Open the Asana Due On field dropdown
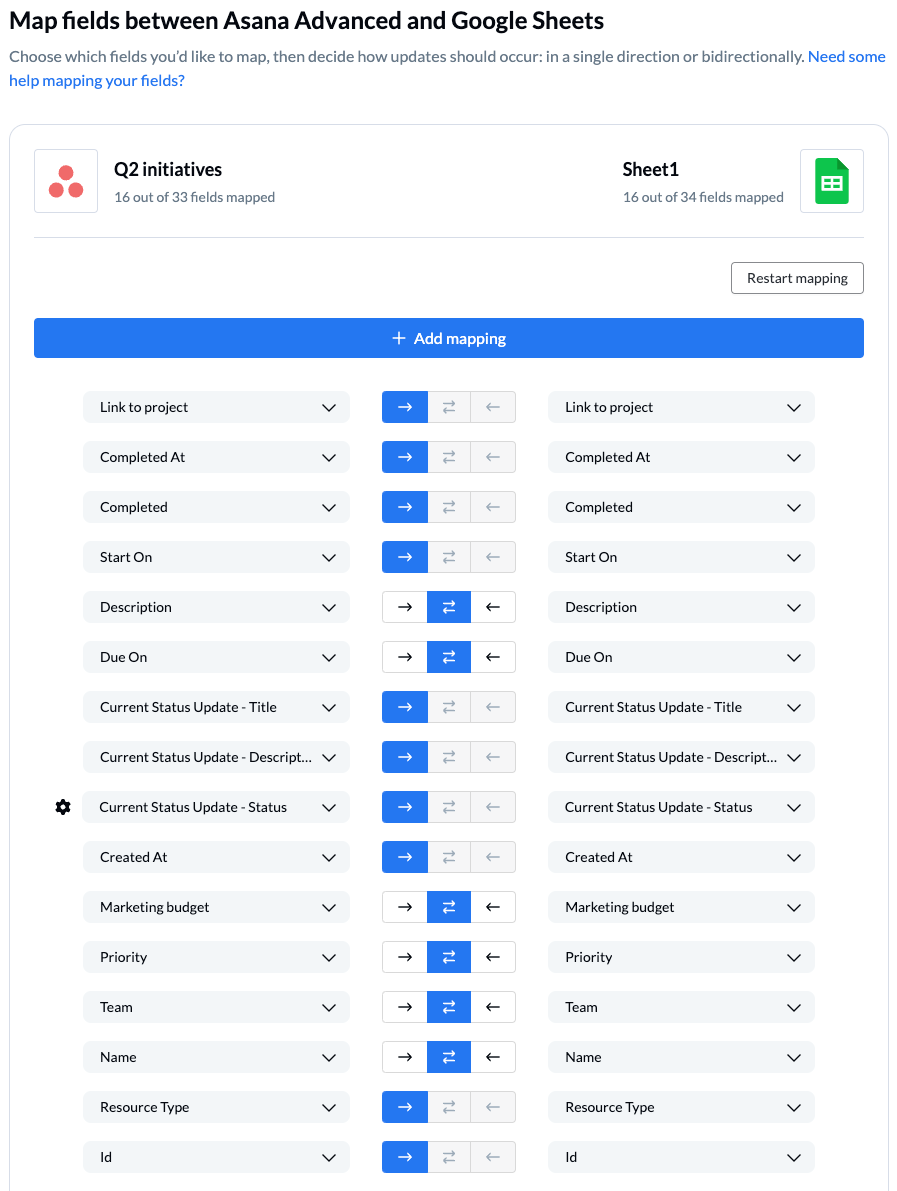Image resolution: width=897 pixels, height=1191 pixels. (216, 658)
